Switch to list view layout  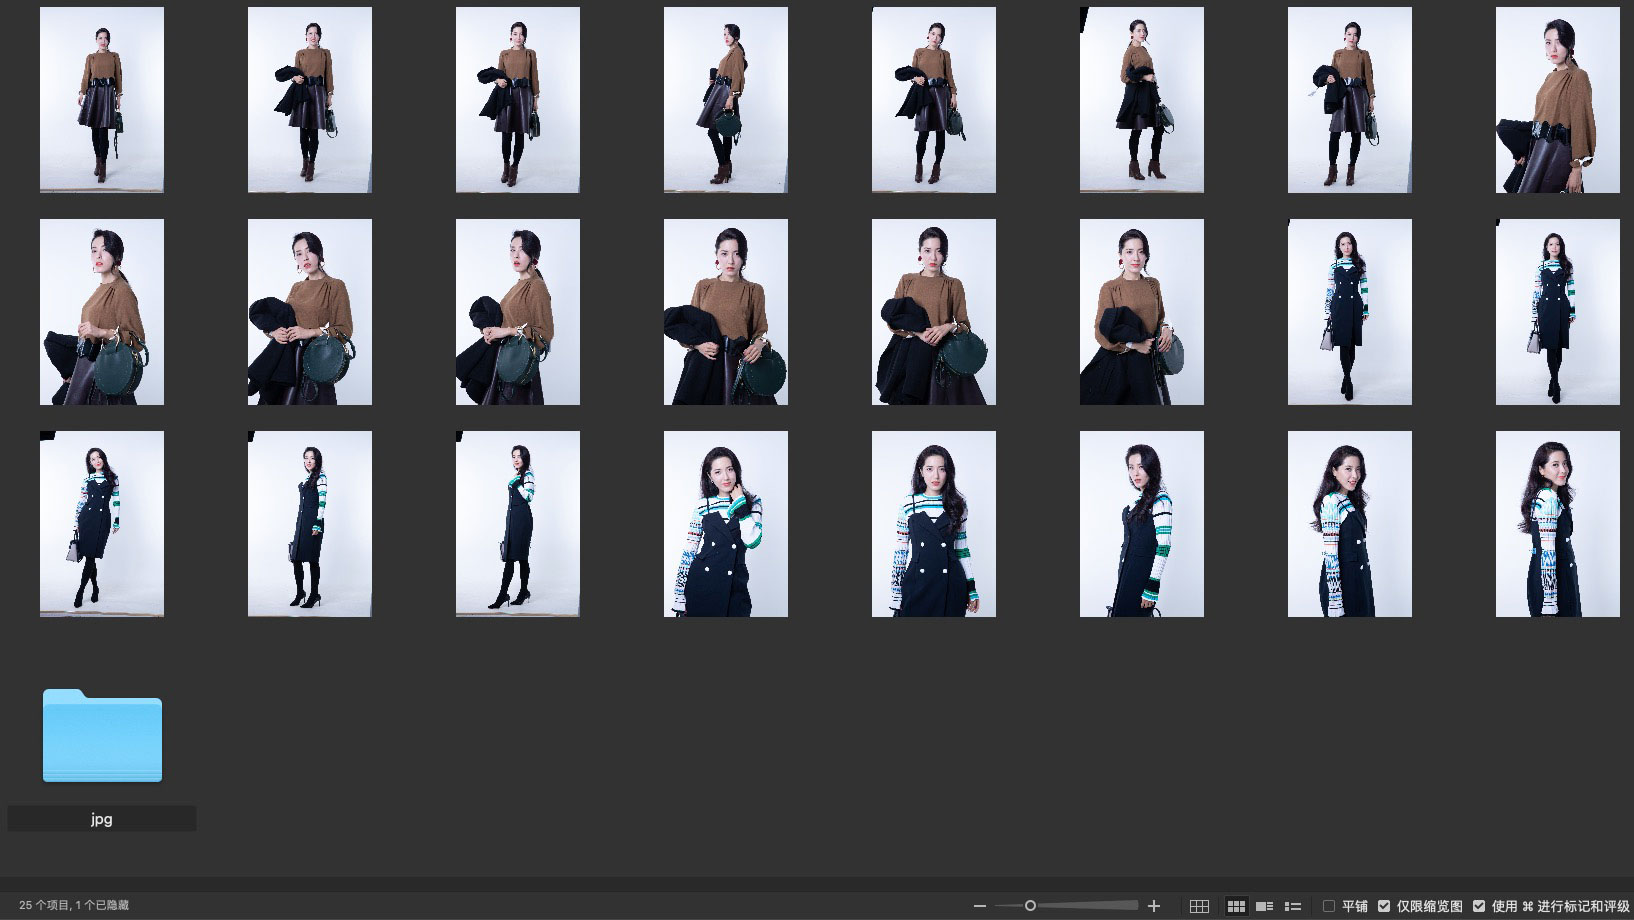pyautogui.click(x=1292, y=906)
